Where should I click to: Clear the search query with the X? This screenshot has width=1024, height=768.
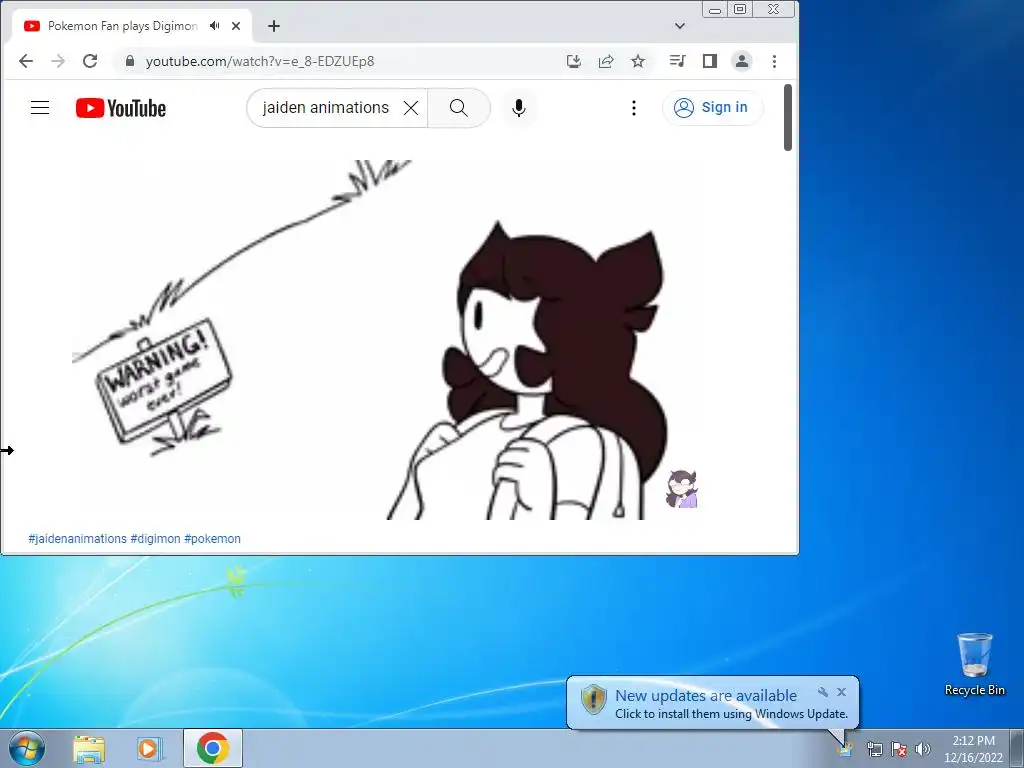411,108
